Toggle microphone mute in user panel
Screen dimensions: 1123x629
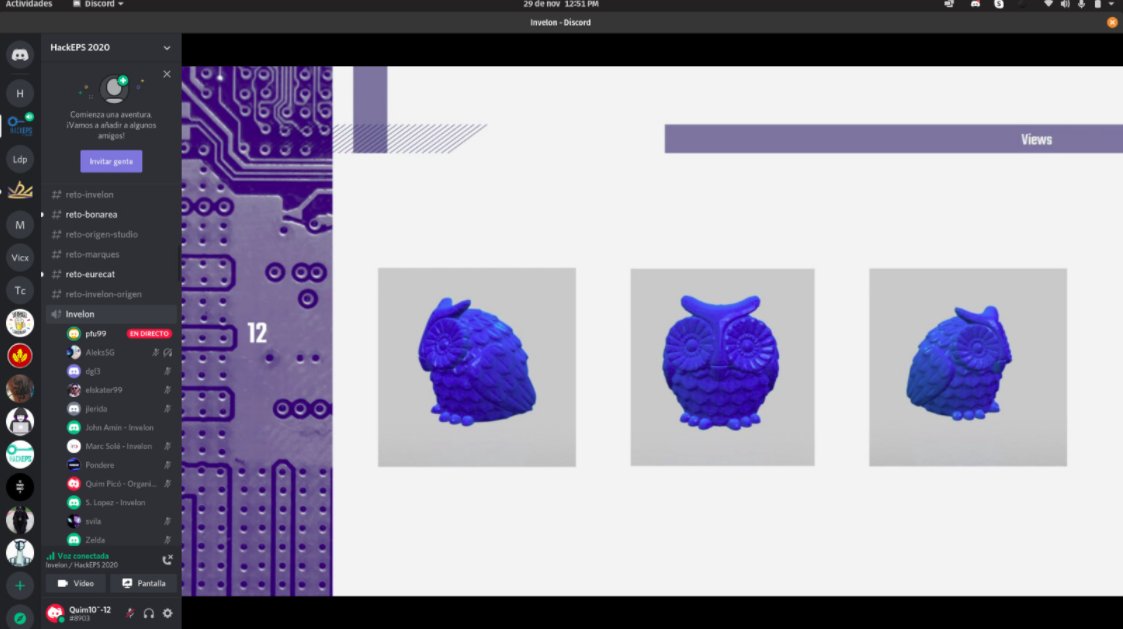pyautogui.click(x=130, y=613)
